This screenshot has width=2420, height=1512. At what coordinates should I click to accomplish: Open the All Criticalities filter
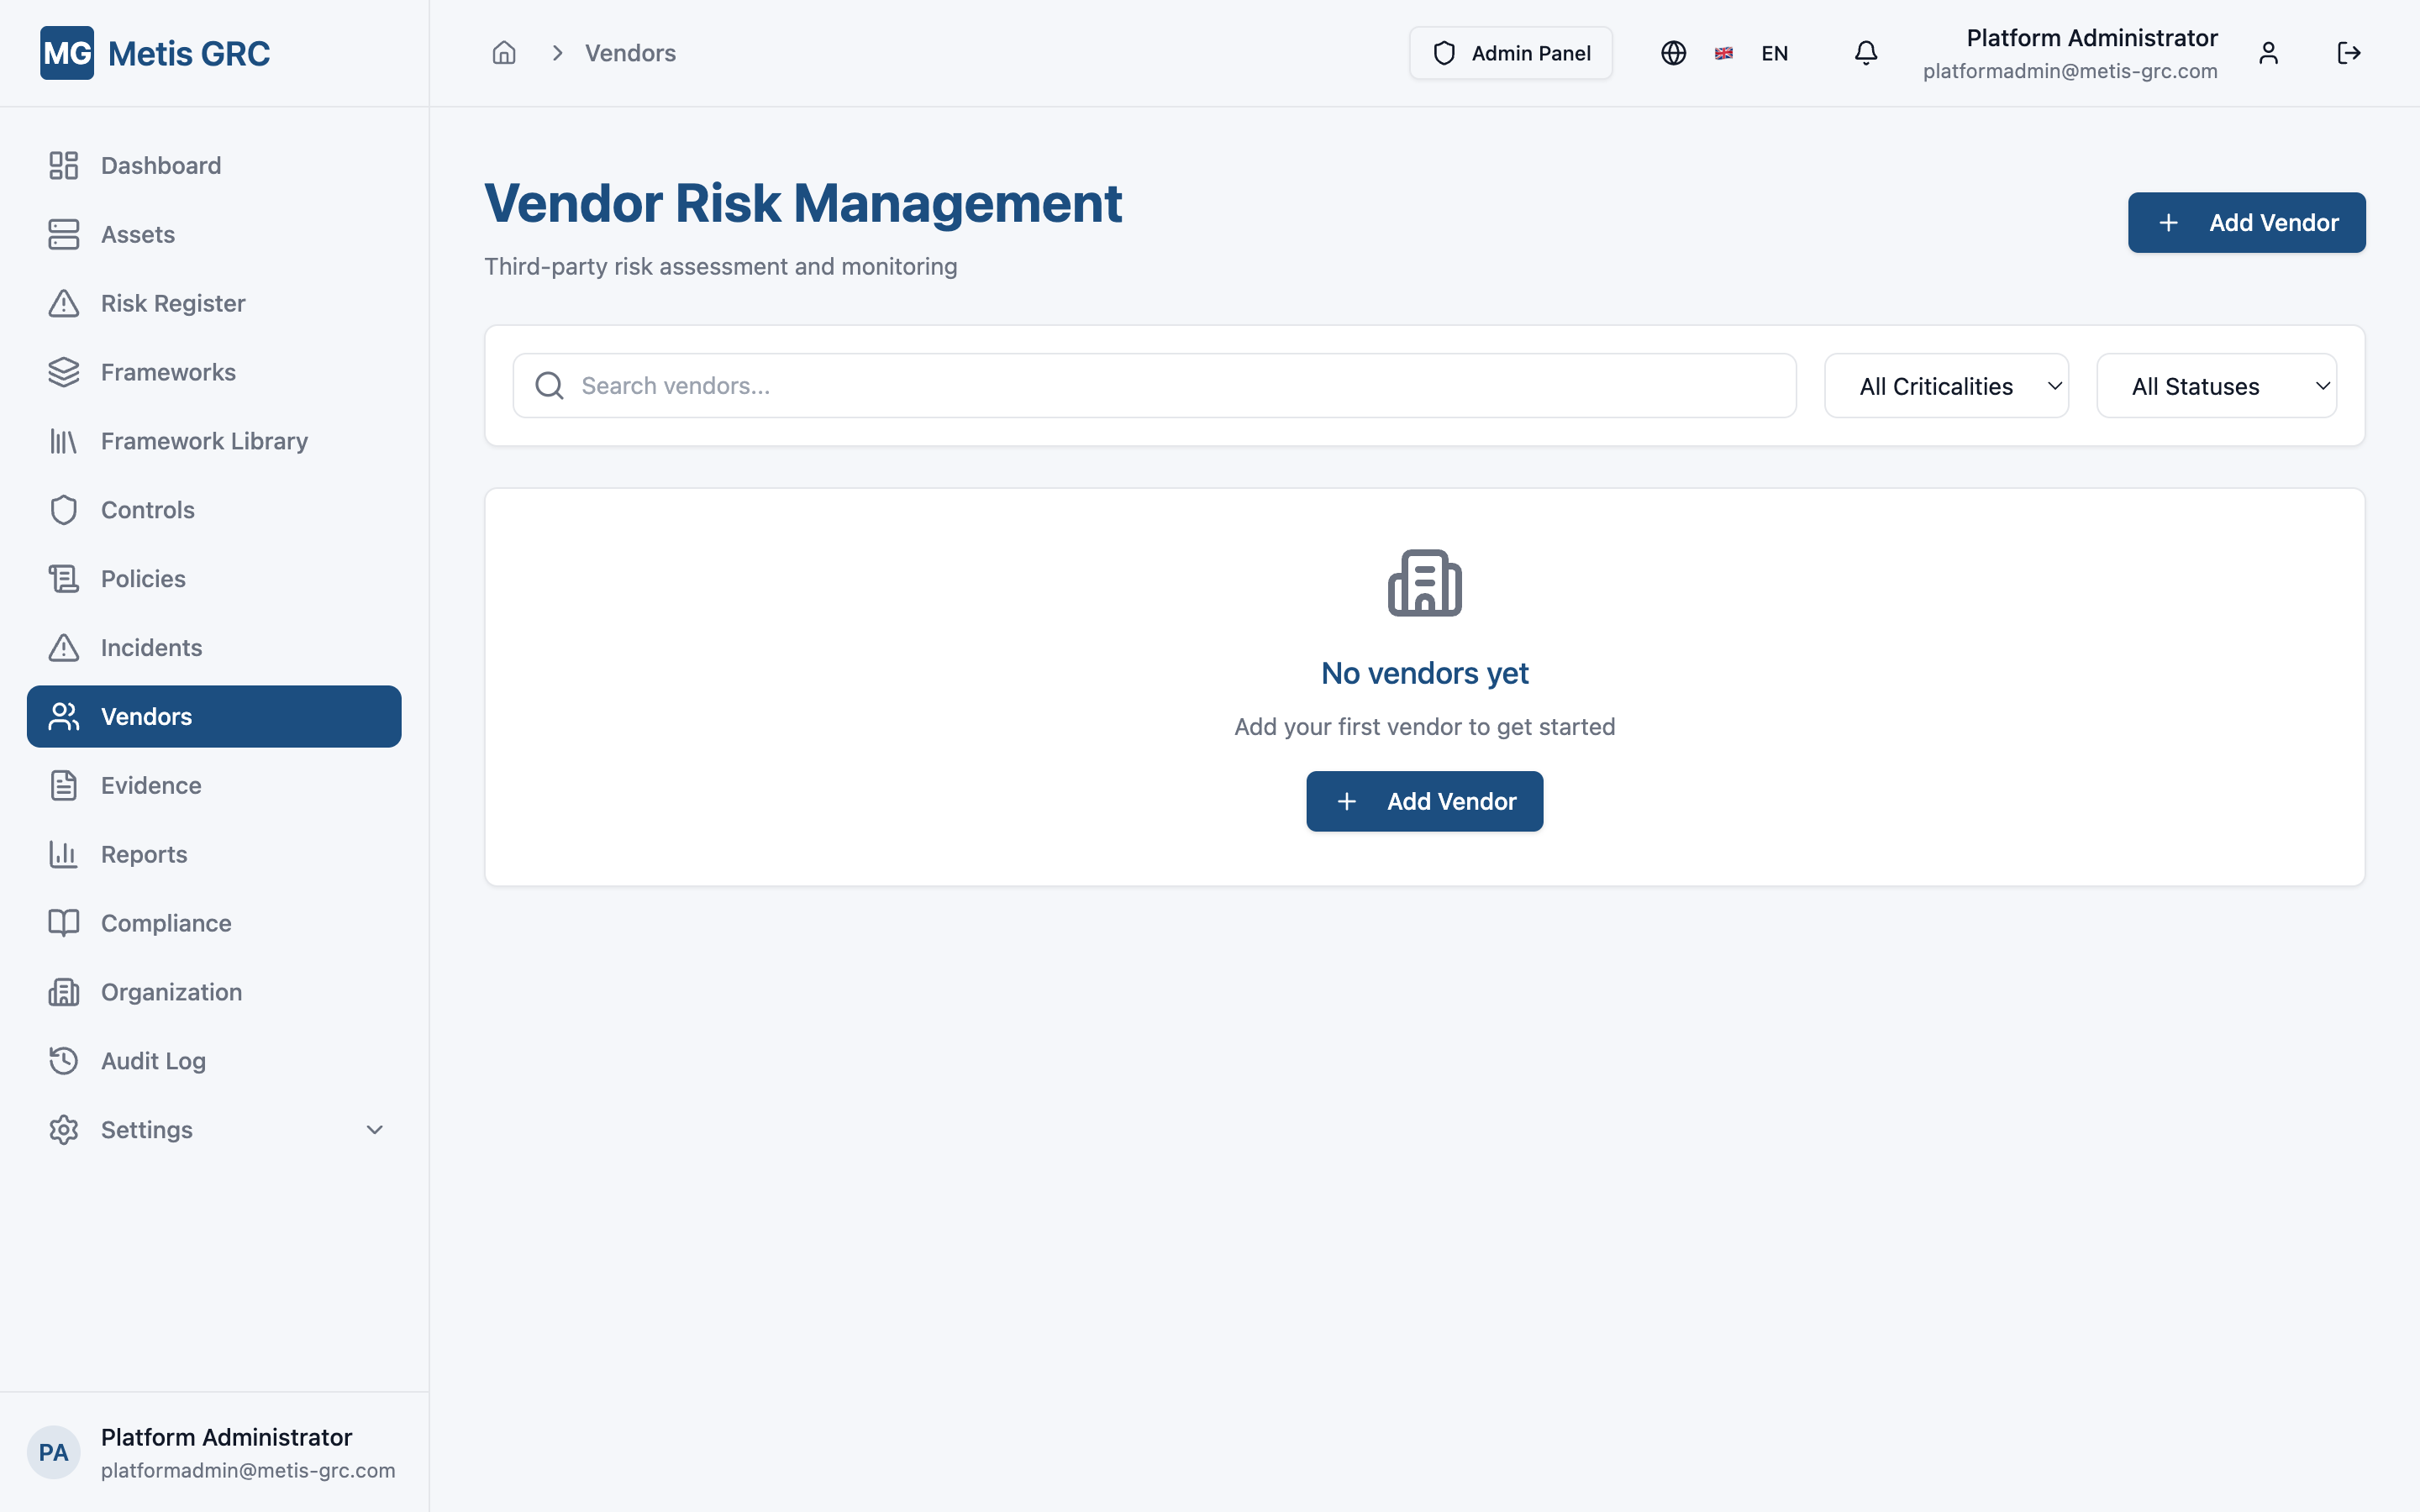tap(1945, 385)
